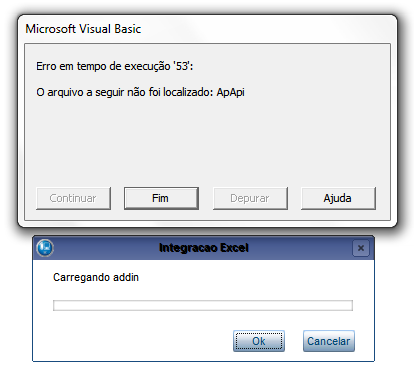Click the Integracao Excel title text
This screenshot has height=381, width=414.
204,248
